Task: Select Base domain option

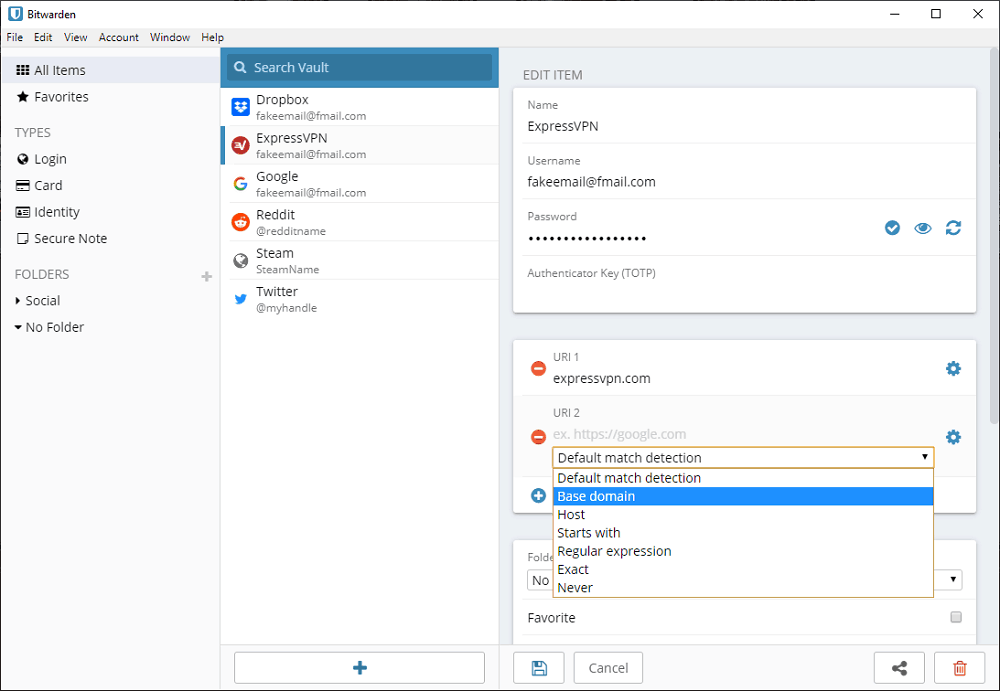Action: pos(743,496)
